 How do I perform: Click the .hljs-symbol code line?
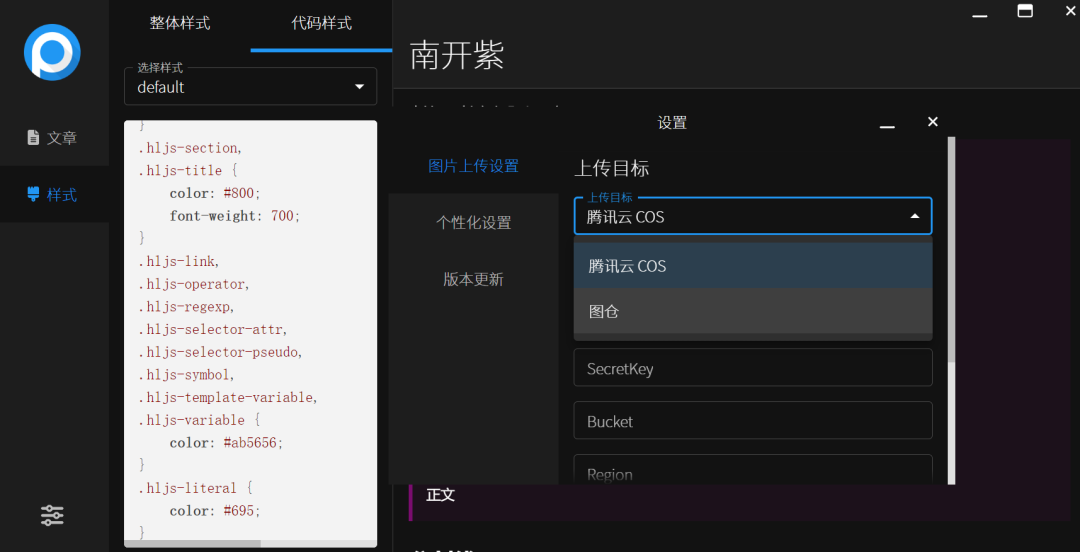click(187, 375)
